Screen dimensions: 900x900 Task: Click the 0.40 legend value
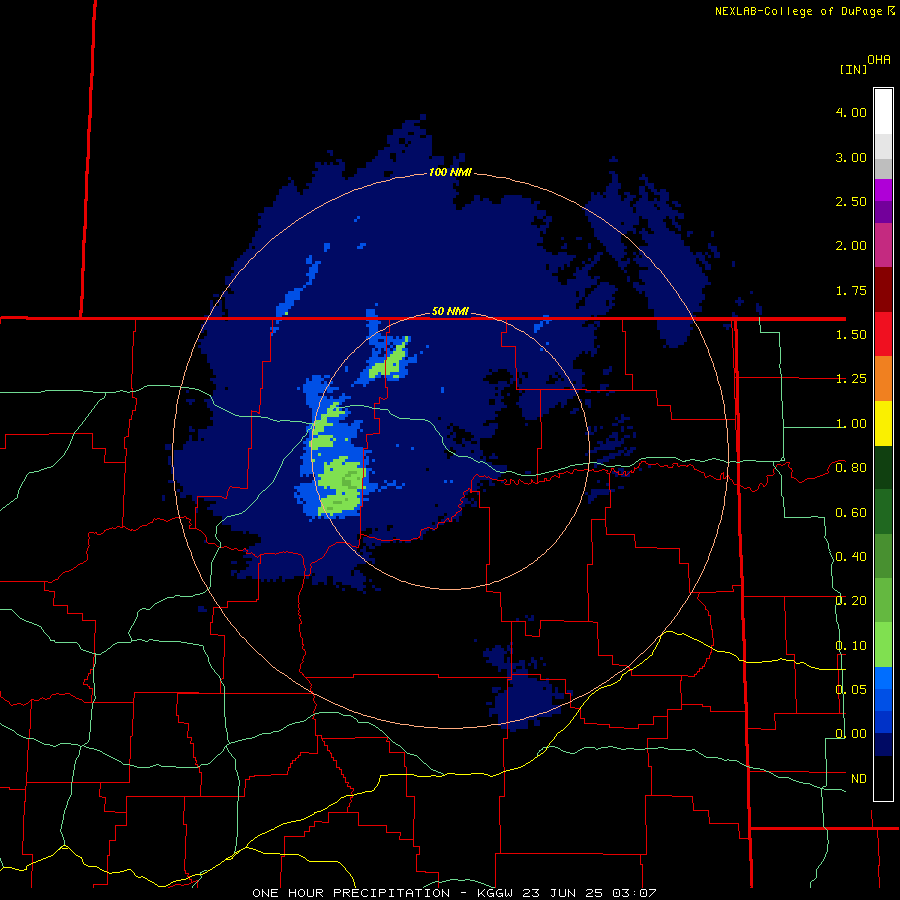click(851, 557)
